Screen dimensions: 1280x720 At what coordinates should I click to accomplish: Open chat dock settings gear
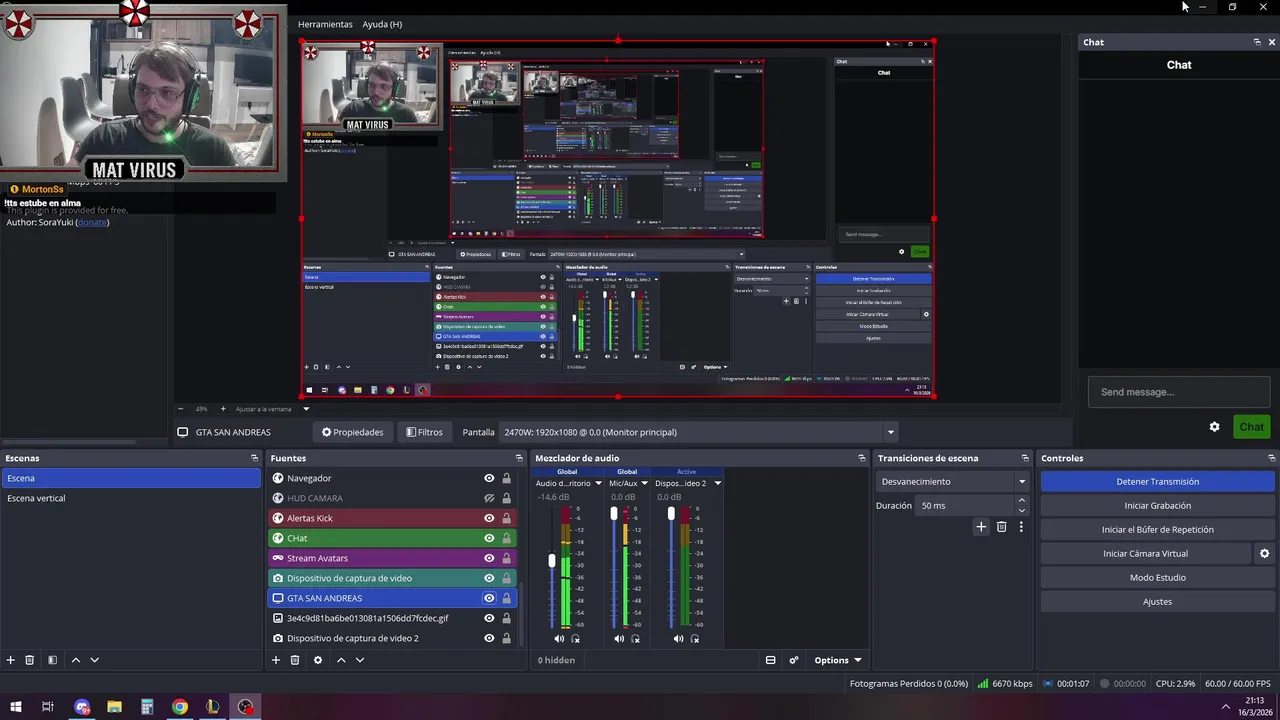coord(1214,427)
